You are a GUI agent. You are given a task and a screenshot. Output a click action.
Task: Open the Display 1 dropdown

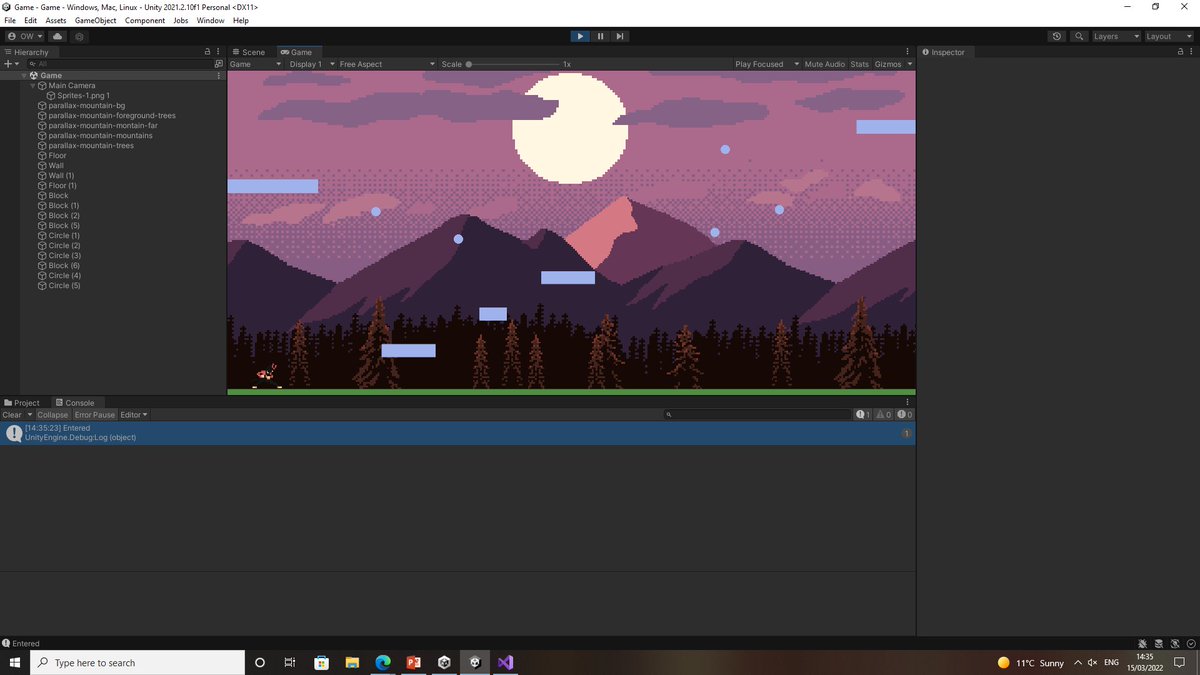311,64
